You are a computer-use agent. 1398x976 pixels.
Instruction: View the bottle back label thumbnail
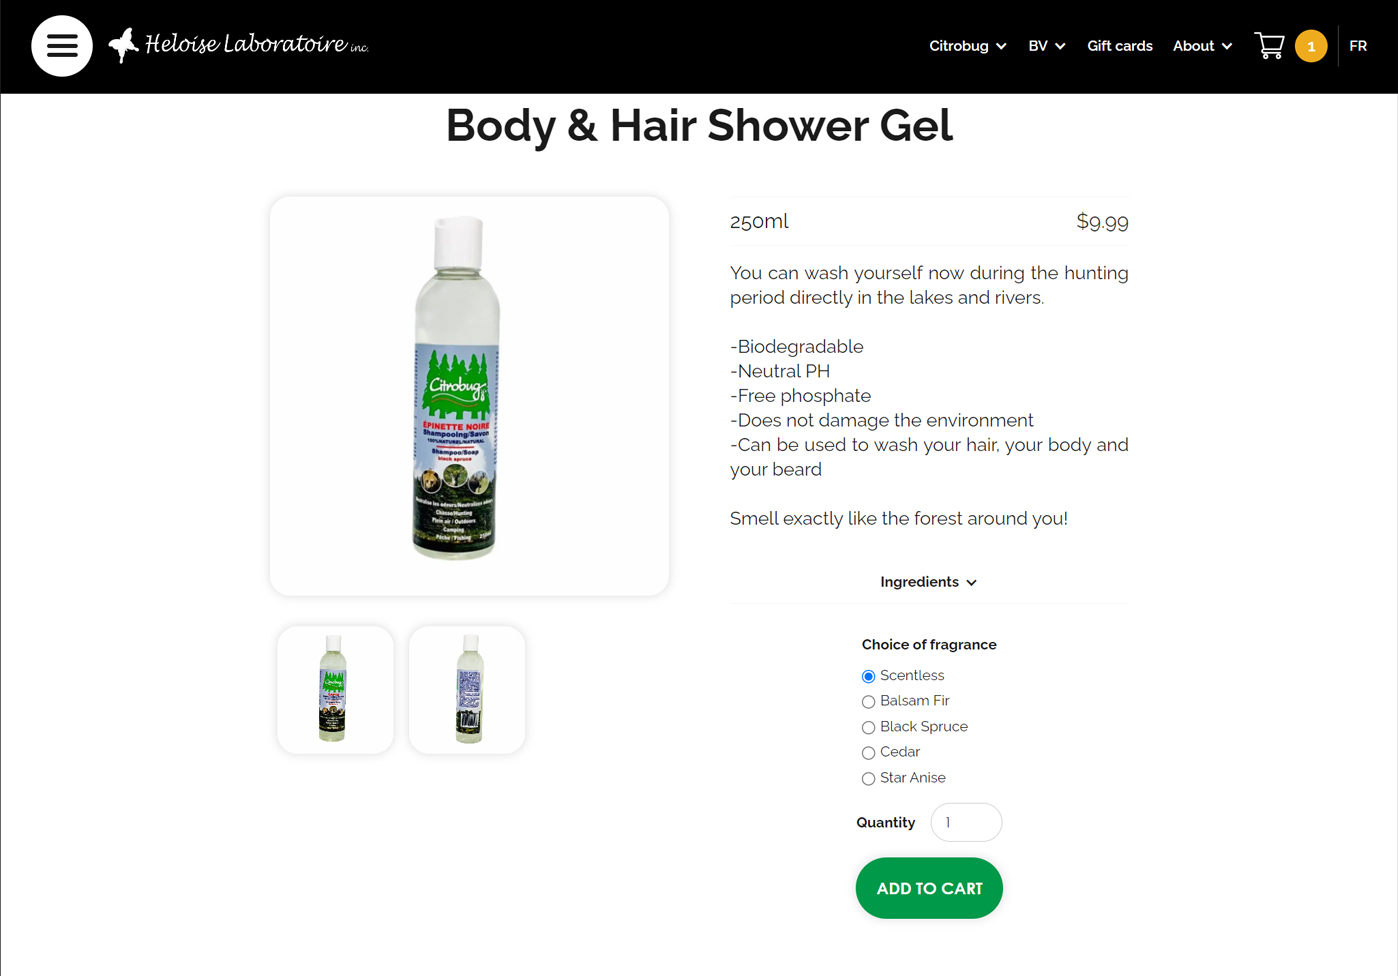467,690
